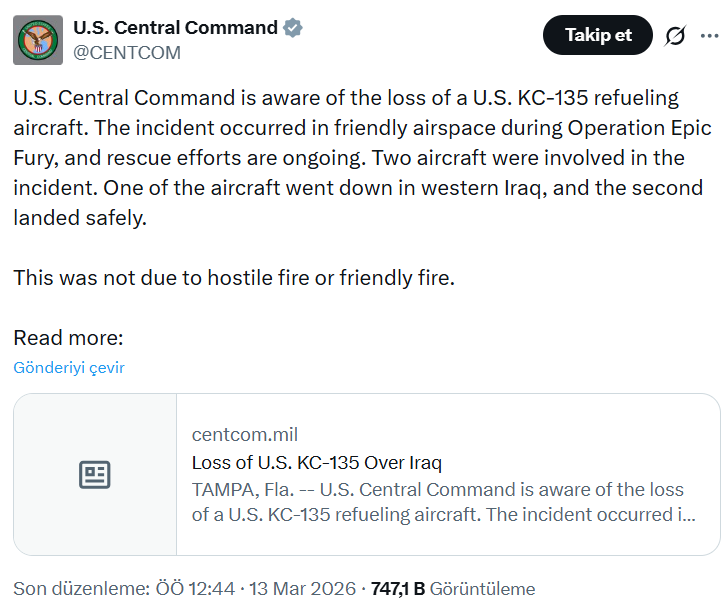Open the 747,1 B Görüntüleme view count

click(452, 588)
